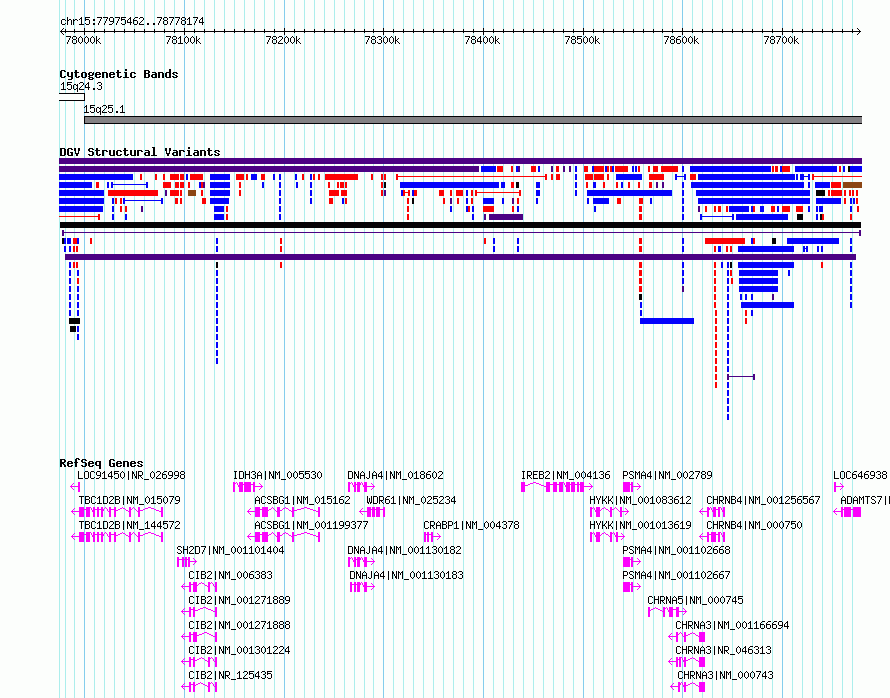Click the brown variant at the far right

pos(853,185)
